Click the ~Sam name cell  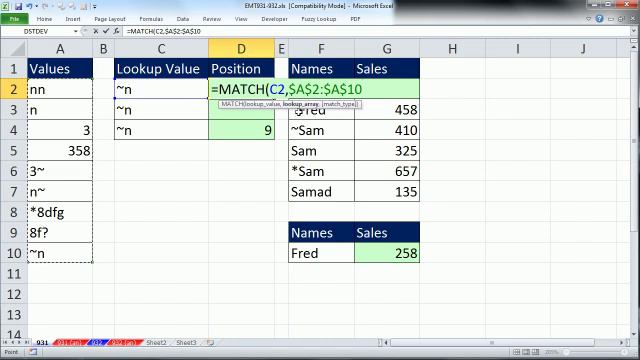point(321,130)
